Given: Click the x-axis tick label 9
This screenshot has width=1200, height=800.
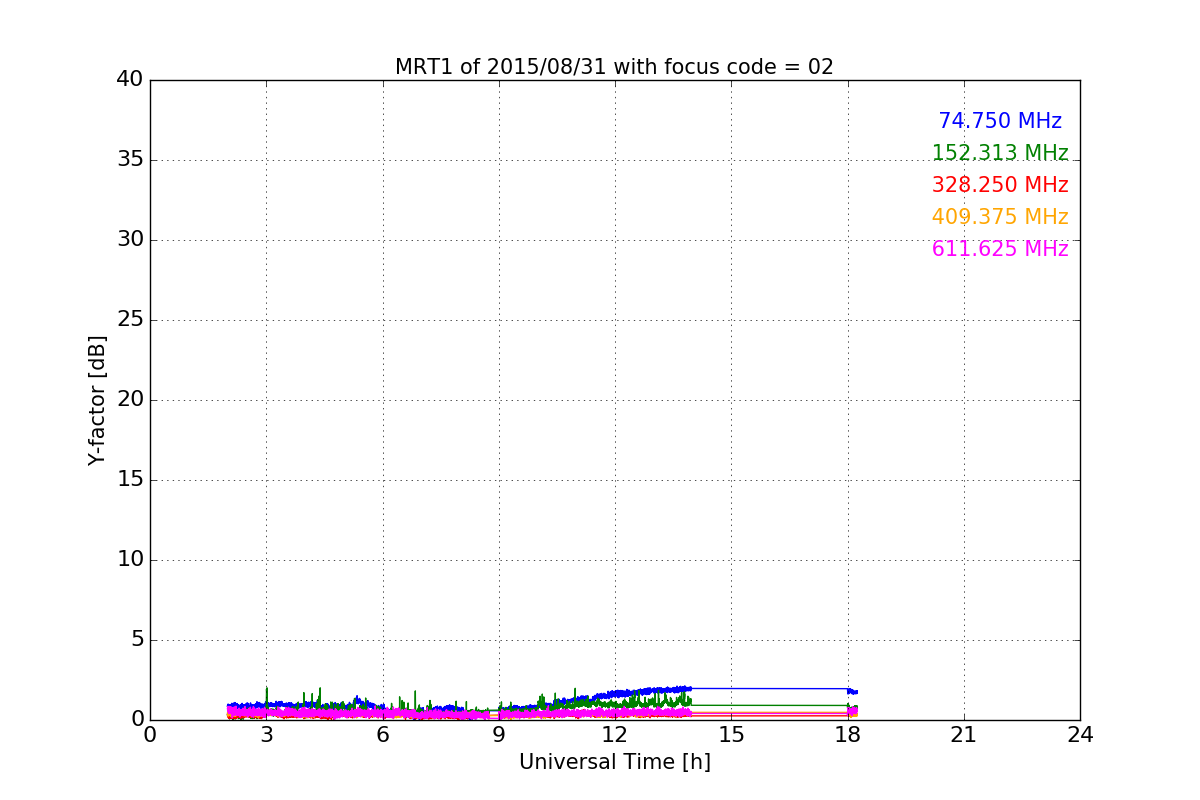Looking at the screenshot, I should (499, 735).
